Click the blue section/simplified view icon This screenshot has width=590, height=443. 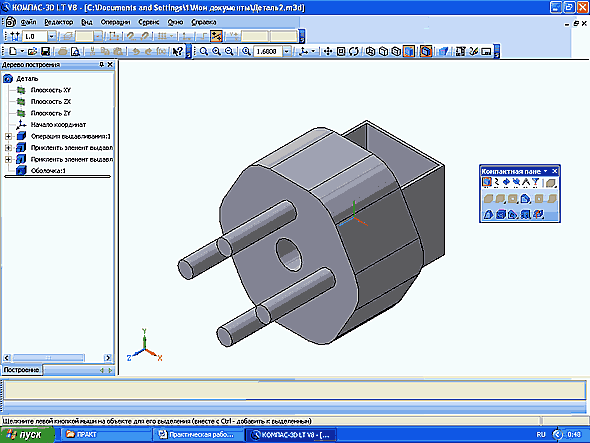pos(443,51)
